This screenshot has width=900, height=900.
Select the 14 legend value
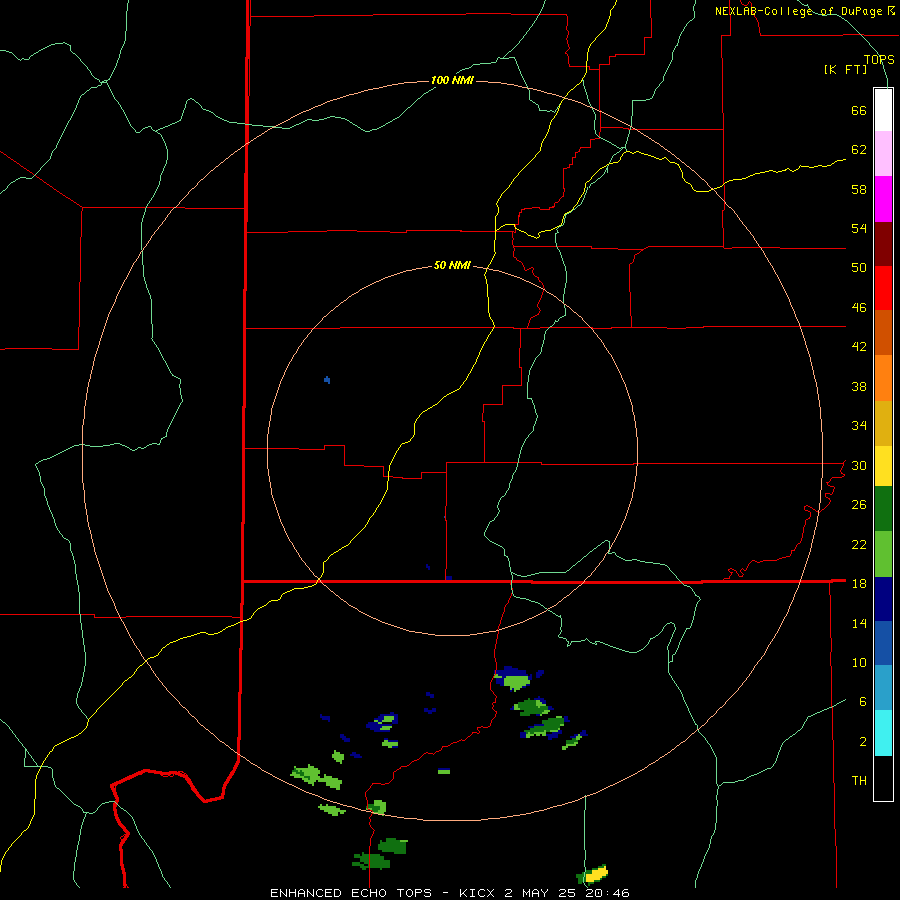pos(859,623)
